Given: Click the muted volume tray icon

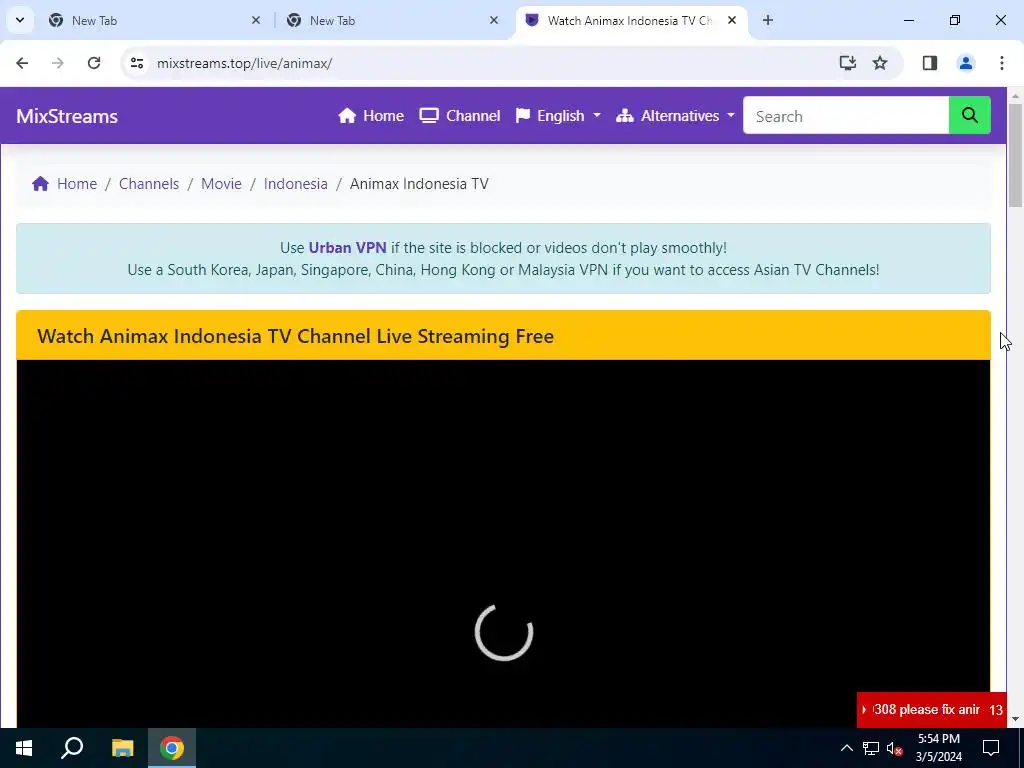Looking at the screenshot, I should click(895, 748).
